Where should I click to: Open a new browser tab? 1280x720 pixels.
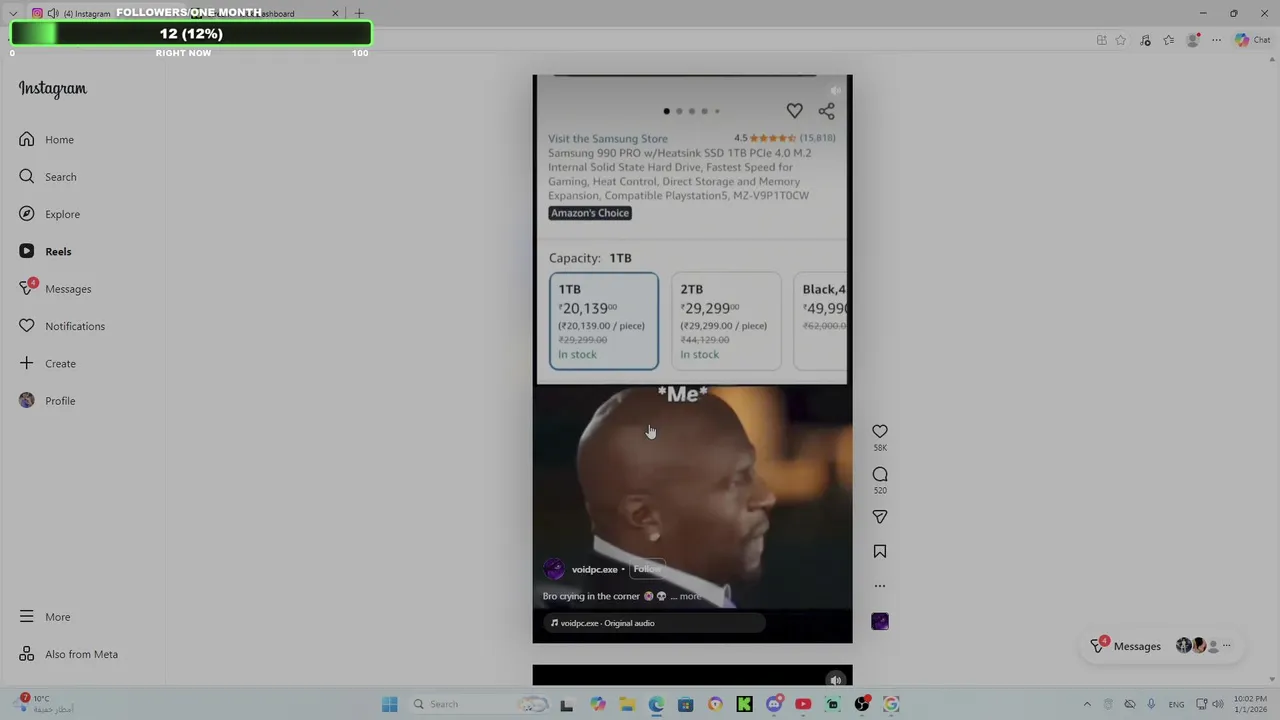pos(359,14)
